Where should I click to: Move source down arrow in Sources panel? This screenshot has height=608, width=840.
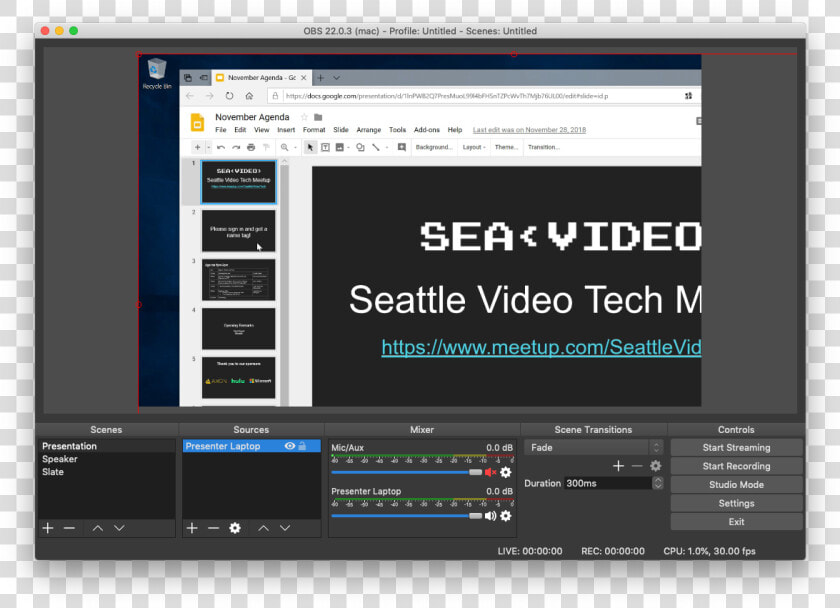(x=285, y=528)
